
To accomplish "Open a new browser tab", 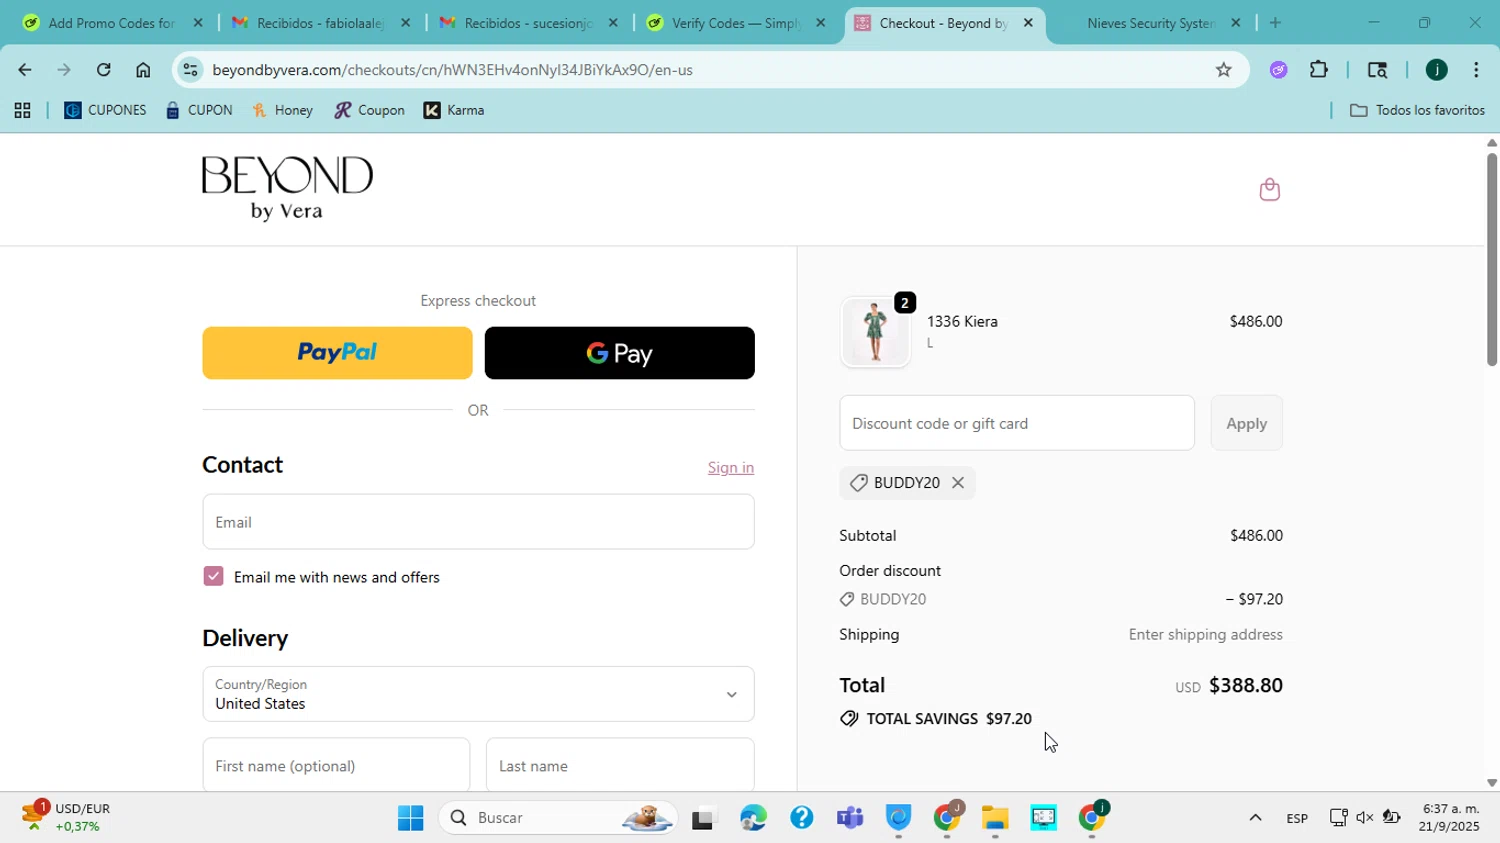I will [1275, 23].
